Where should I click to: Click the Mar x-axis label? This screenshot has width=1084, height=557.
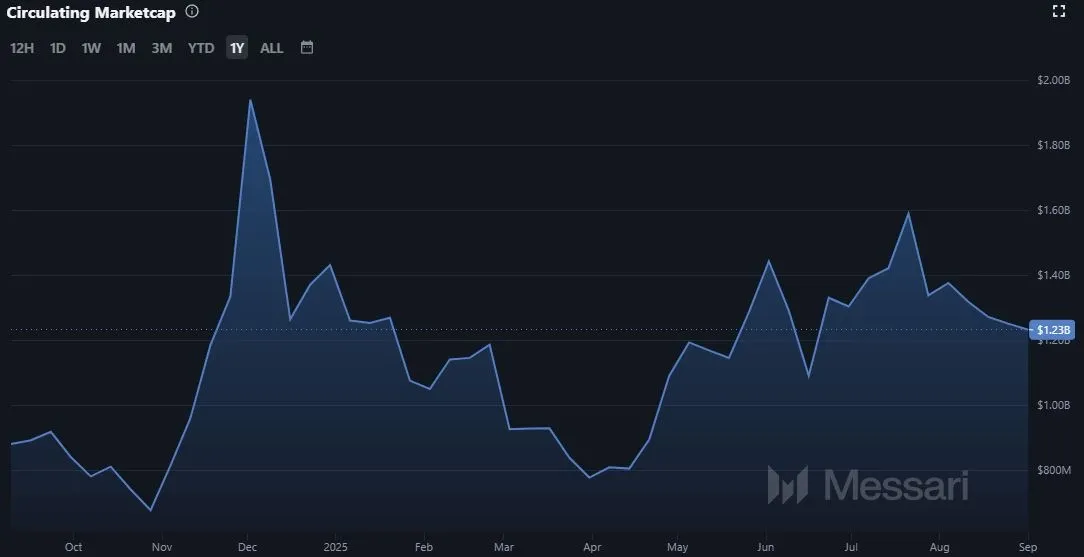click(x=504, y=547)
